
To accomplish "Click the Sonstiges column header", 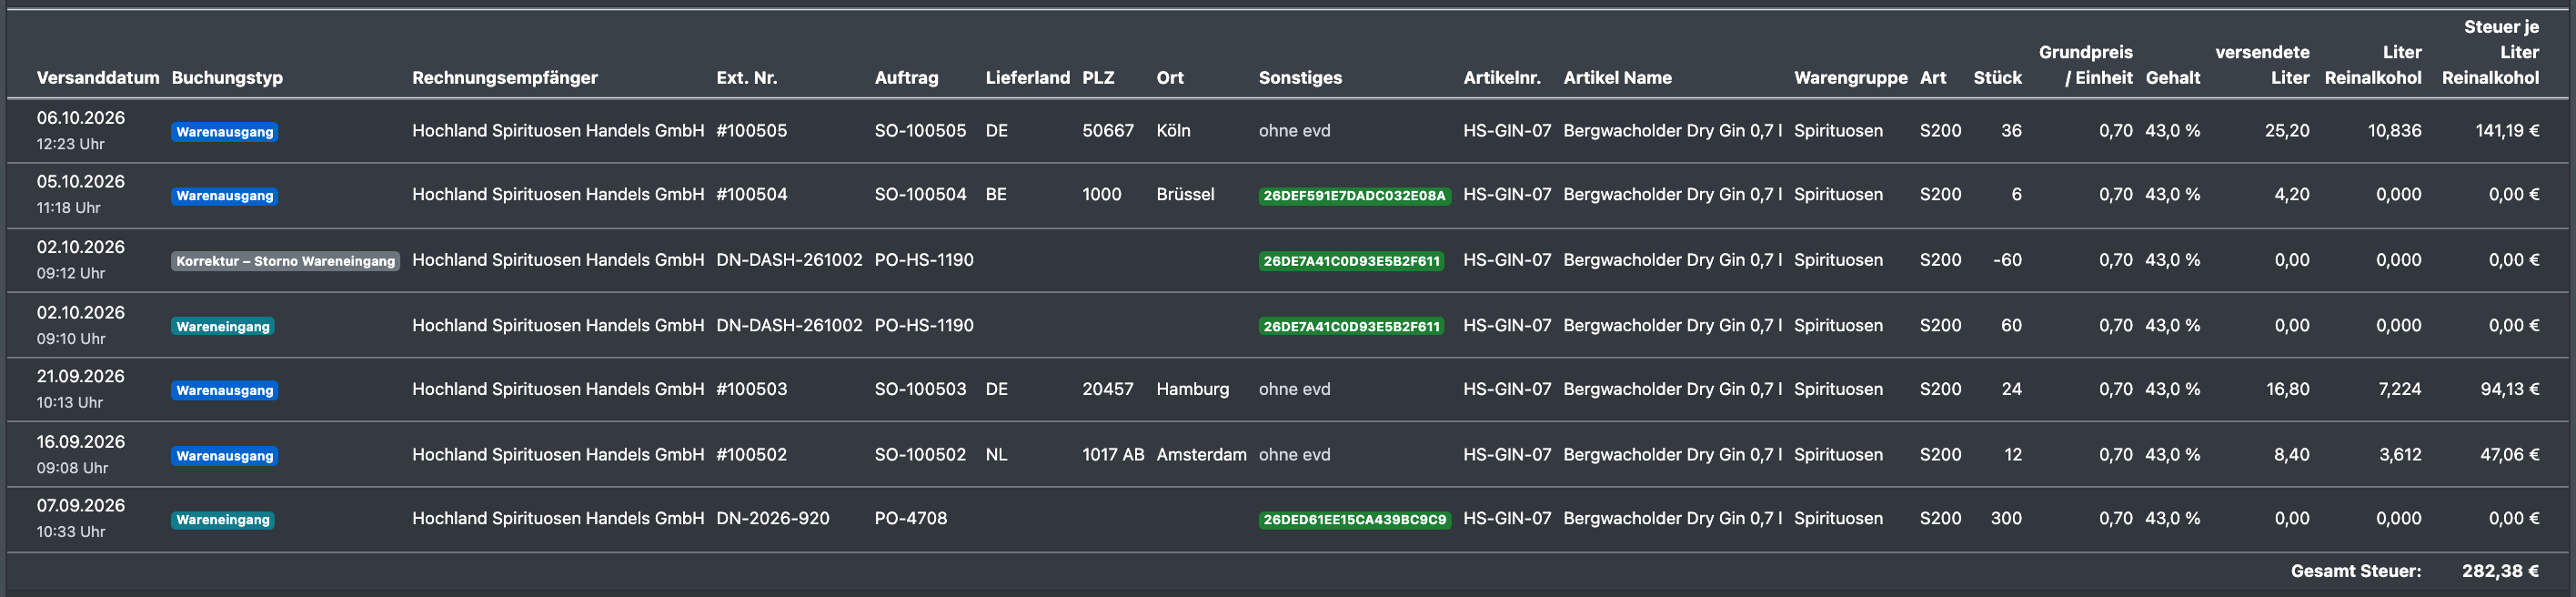I will tap(1300, 78).
